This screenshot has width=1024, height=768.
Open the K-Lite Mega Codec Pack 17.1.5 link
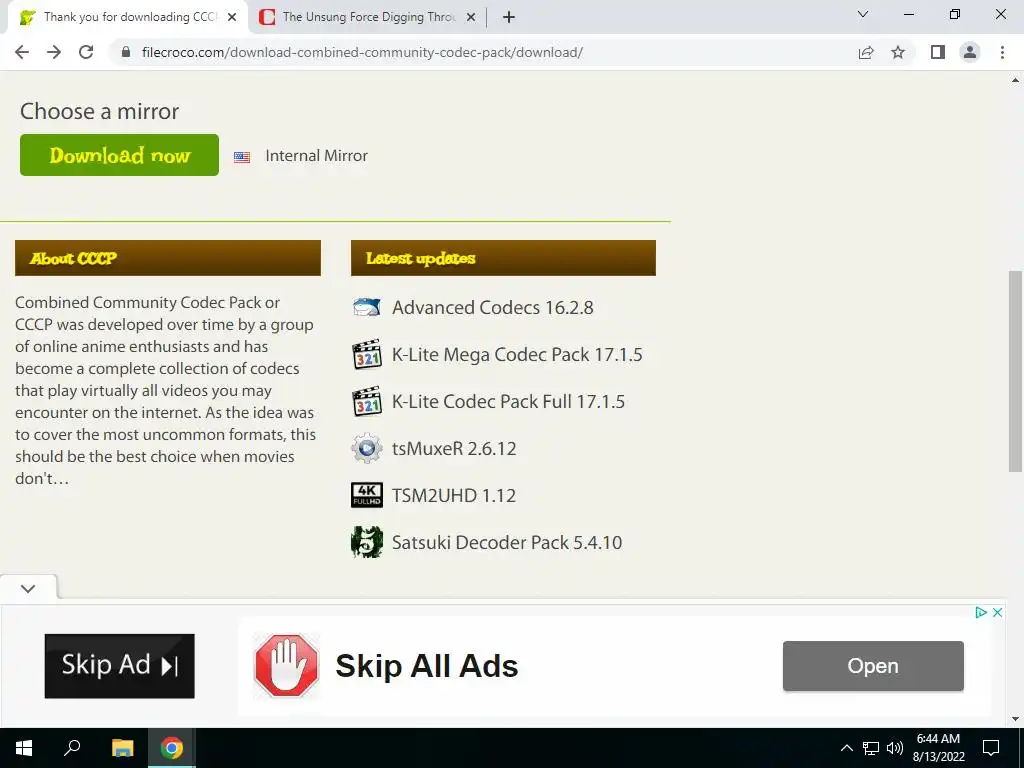pos(517,355)
